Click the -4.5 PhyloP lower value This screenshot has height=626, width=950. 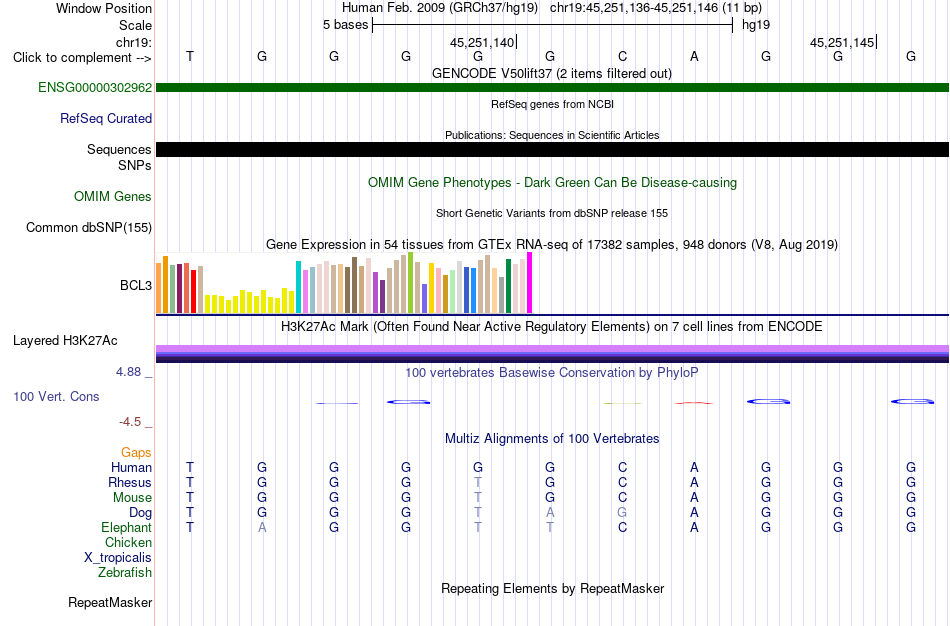pyautogui.click(x=130, y=422)
